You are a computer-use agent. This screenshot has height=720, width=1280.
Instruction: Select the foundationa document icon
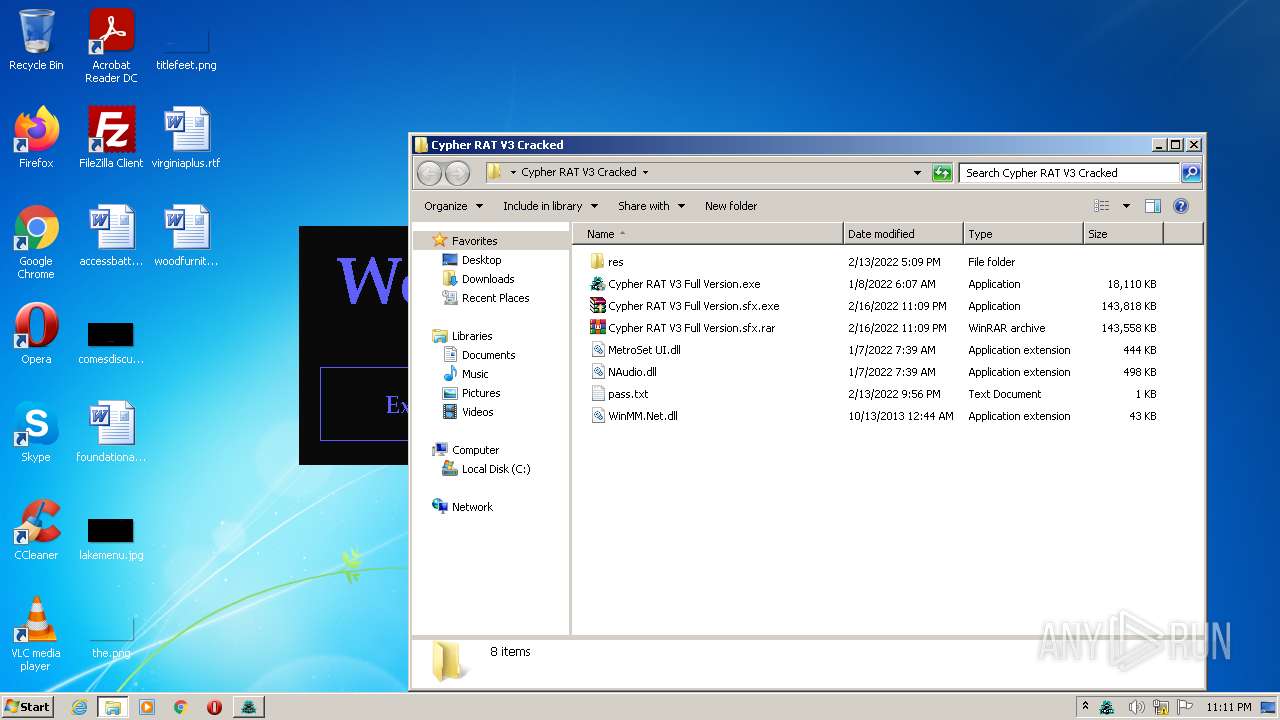tap(111, 433)
